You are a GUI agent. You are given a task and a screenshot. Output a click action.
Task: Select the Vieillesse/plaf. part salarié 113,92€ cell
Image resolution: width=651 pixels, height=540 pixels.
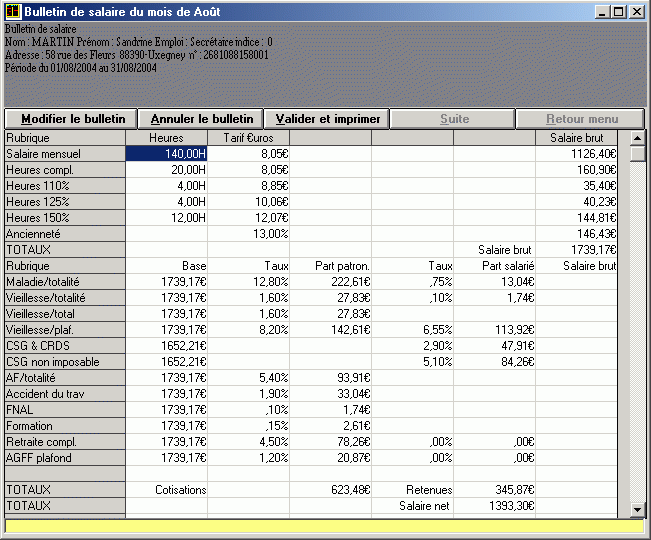494,329
